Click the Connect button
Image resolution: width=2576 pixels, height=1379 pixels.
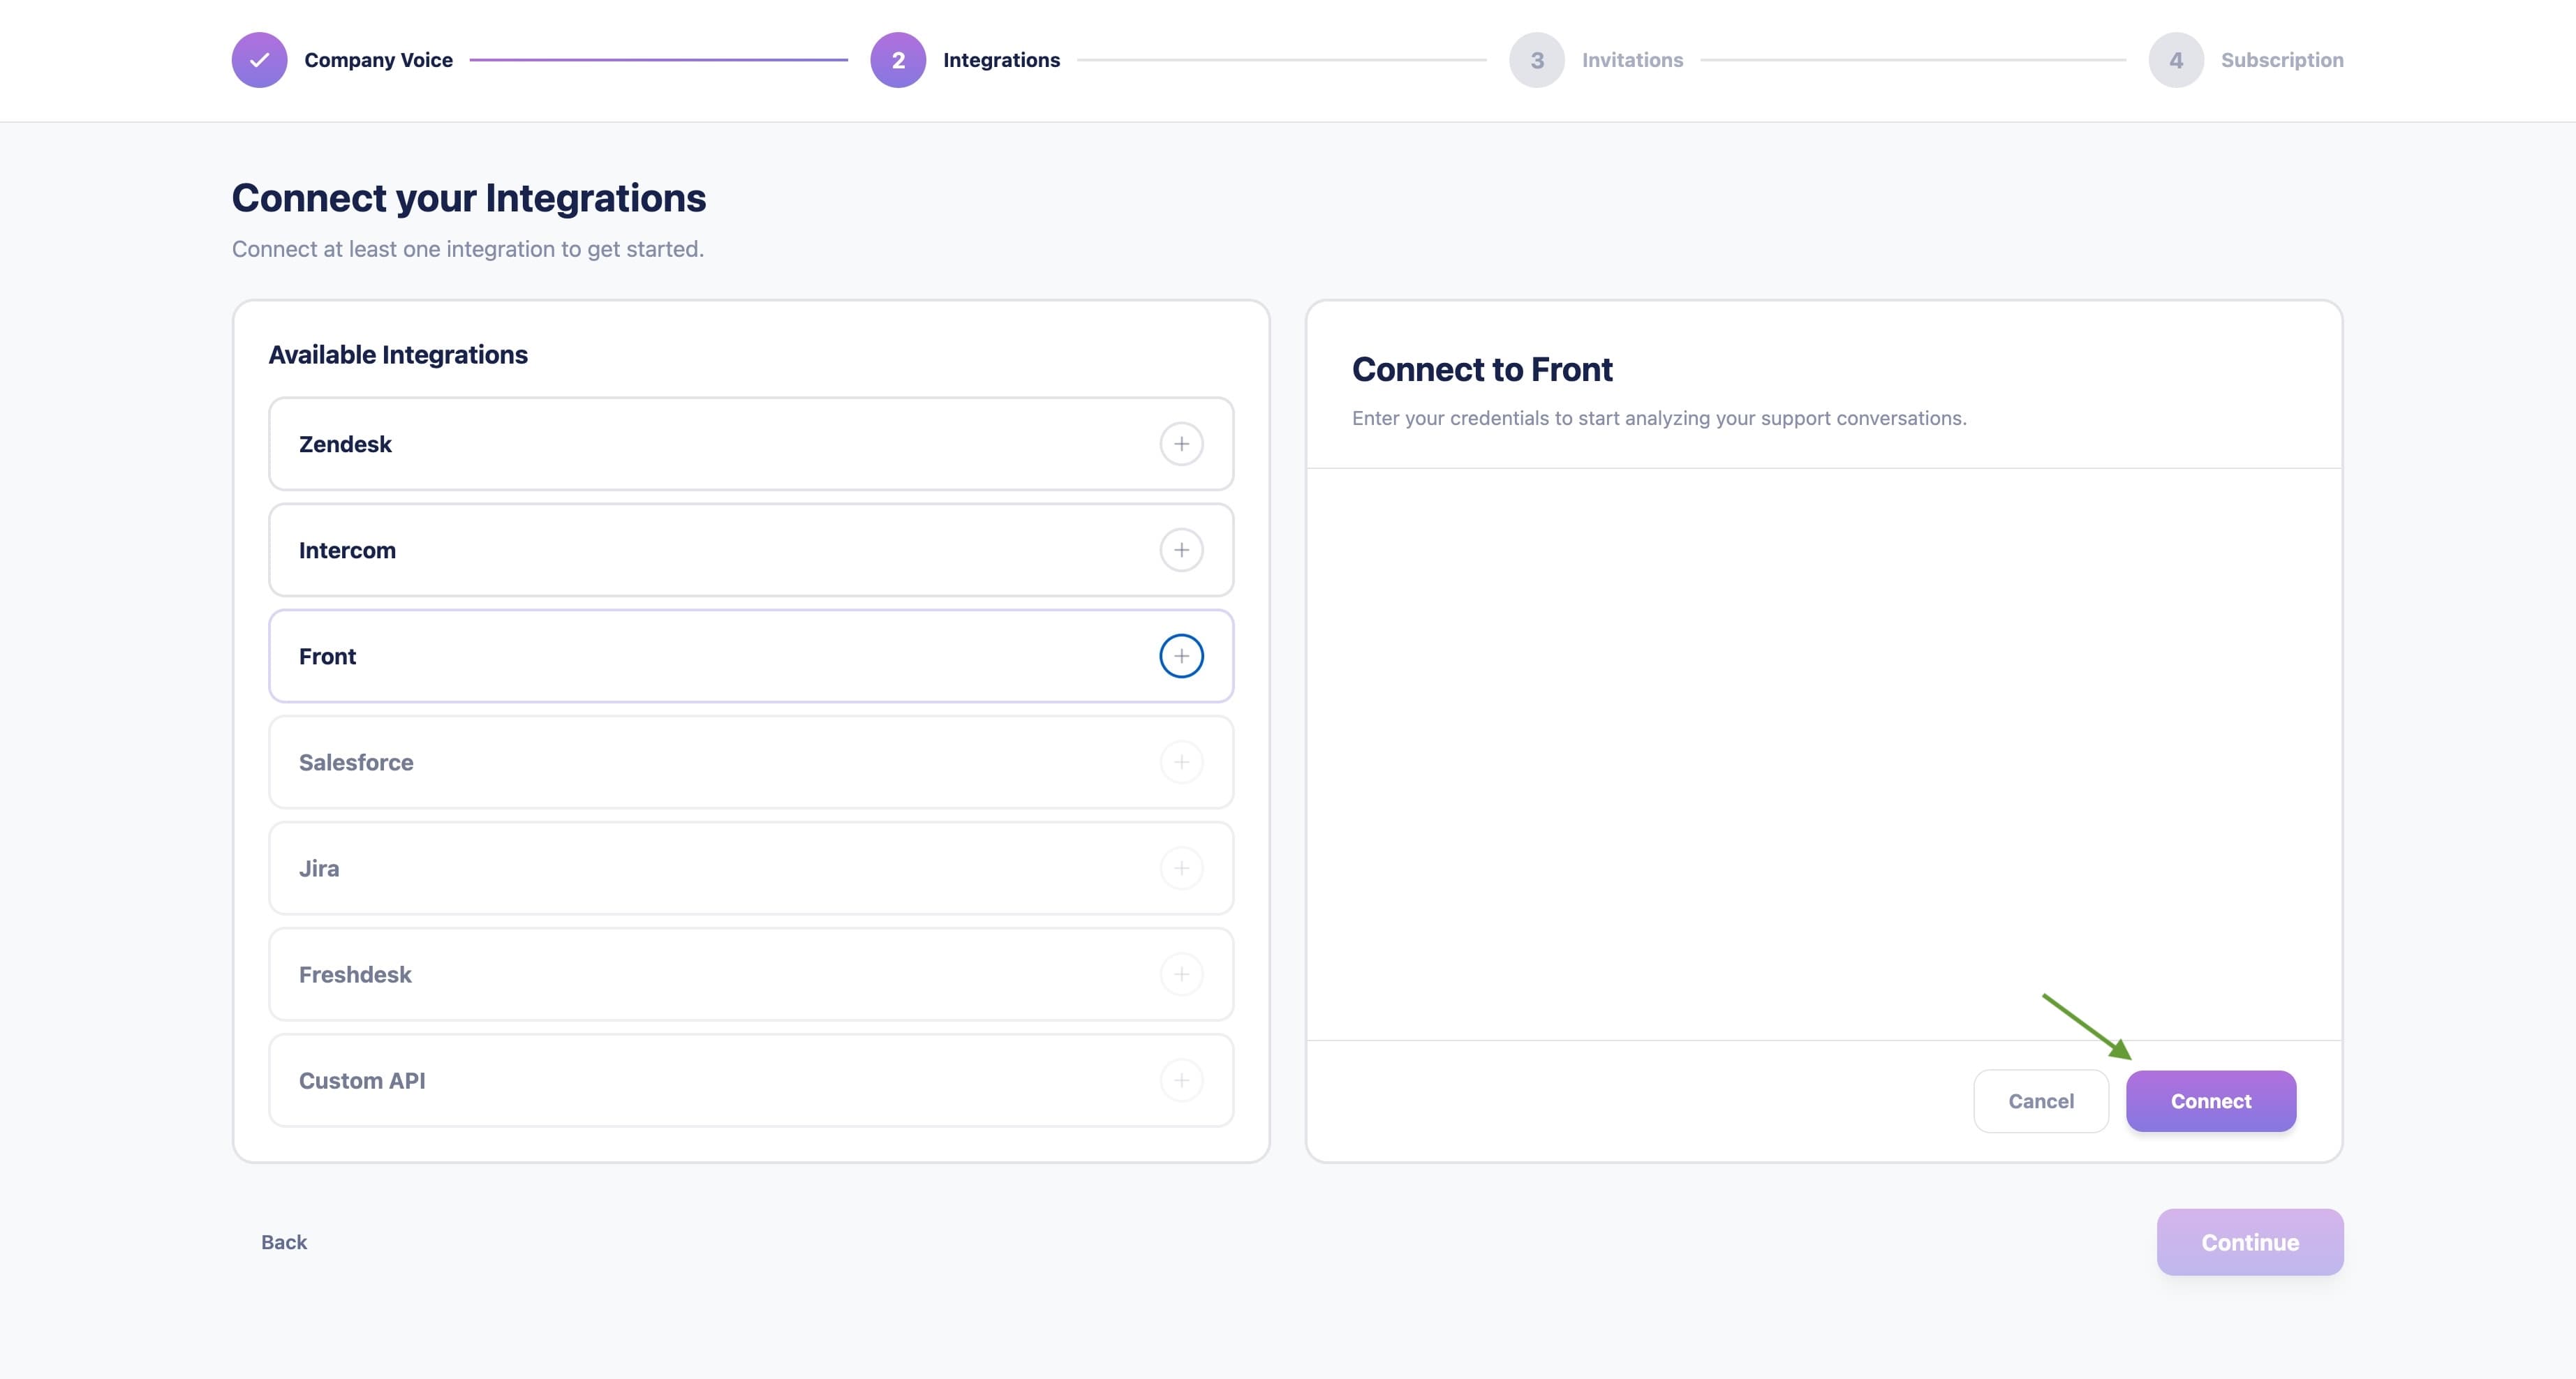[x=2210, y=1101]
